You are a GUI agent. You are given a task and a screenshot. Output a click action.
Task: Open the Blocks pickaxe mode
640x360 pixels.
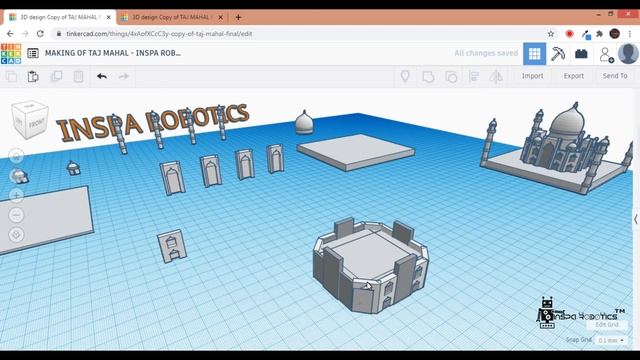[x=558, y=53]
